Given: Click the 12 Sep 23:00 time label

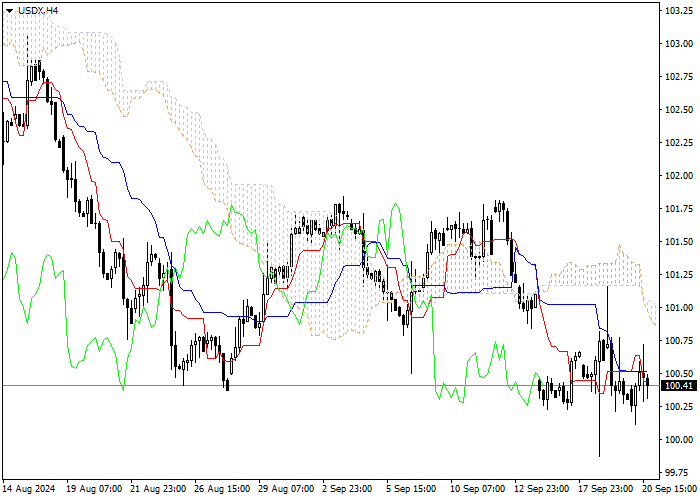Looking at the screenshot, I should [x=542, y=489].
